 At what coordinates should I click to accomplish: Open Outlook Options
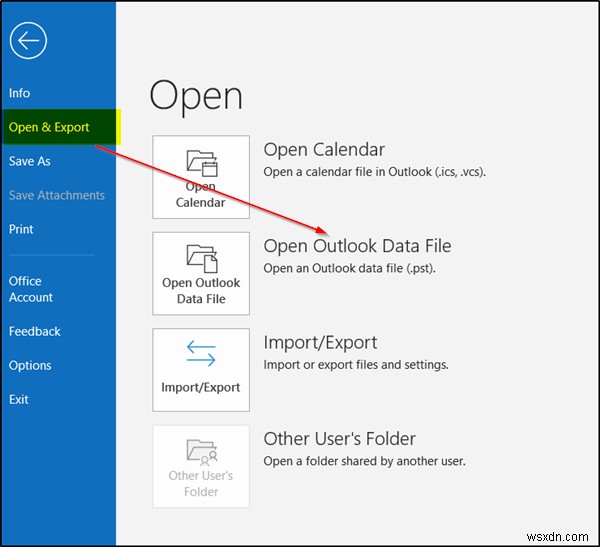click(30, 365)
